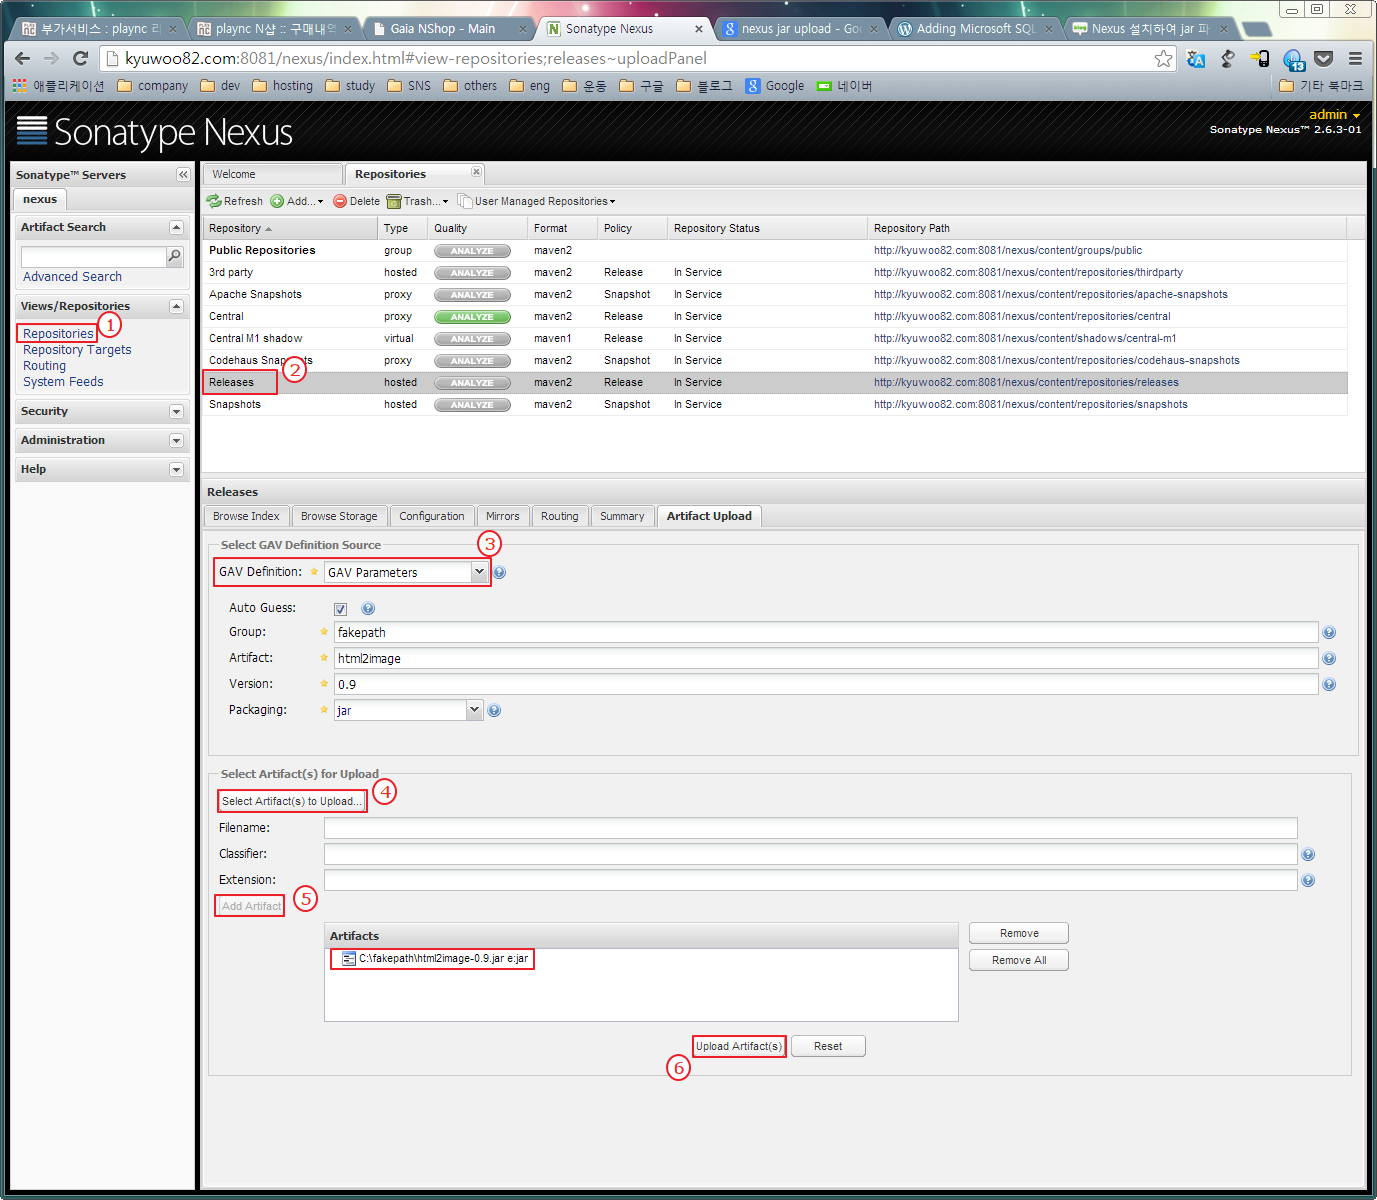This screenshot has height=1200, width=1377.
Task: Open the Configuration tab
Action: click(x=432, y=516)
